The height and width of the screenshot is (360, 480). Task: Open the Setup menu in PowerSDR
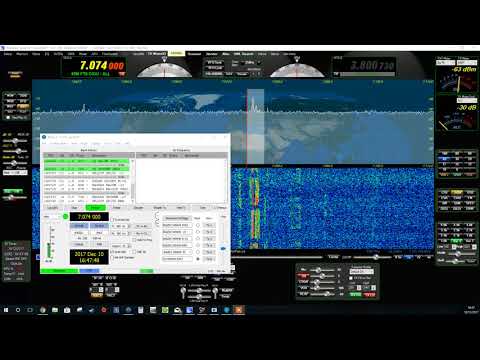point(8,54)
